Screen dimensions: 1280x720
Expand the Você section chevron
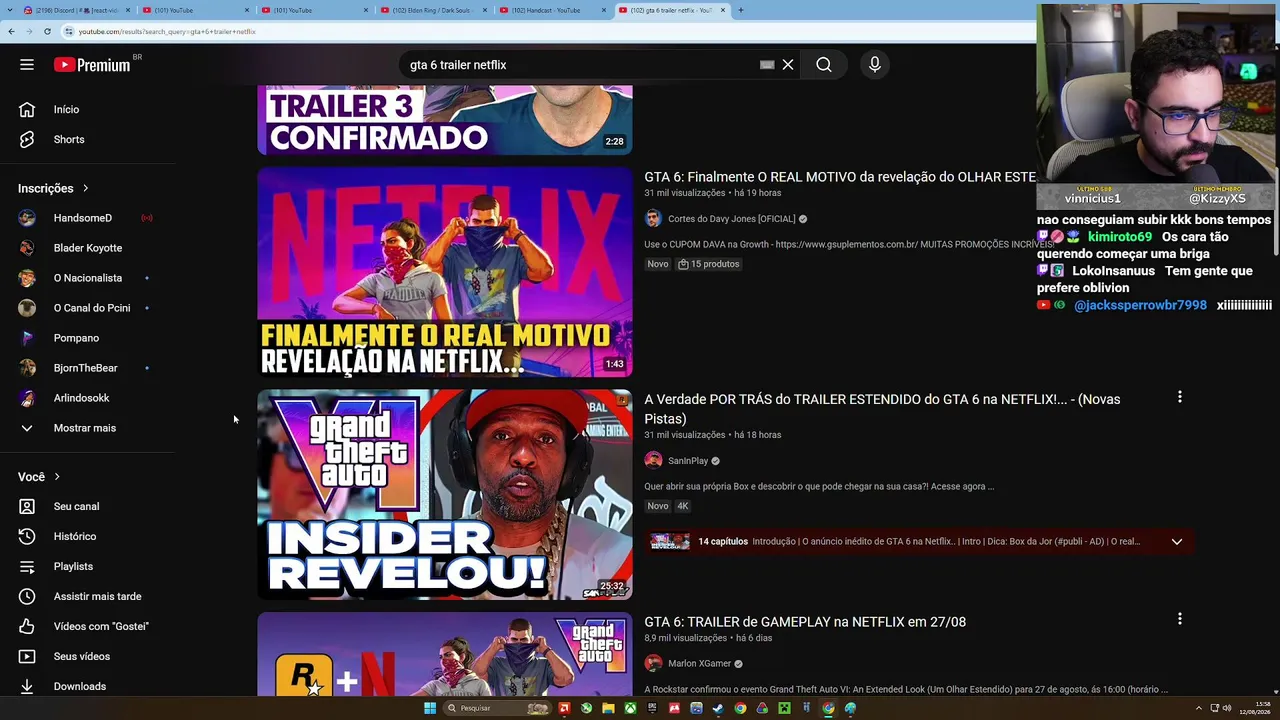57,477
